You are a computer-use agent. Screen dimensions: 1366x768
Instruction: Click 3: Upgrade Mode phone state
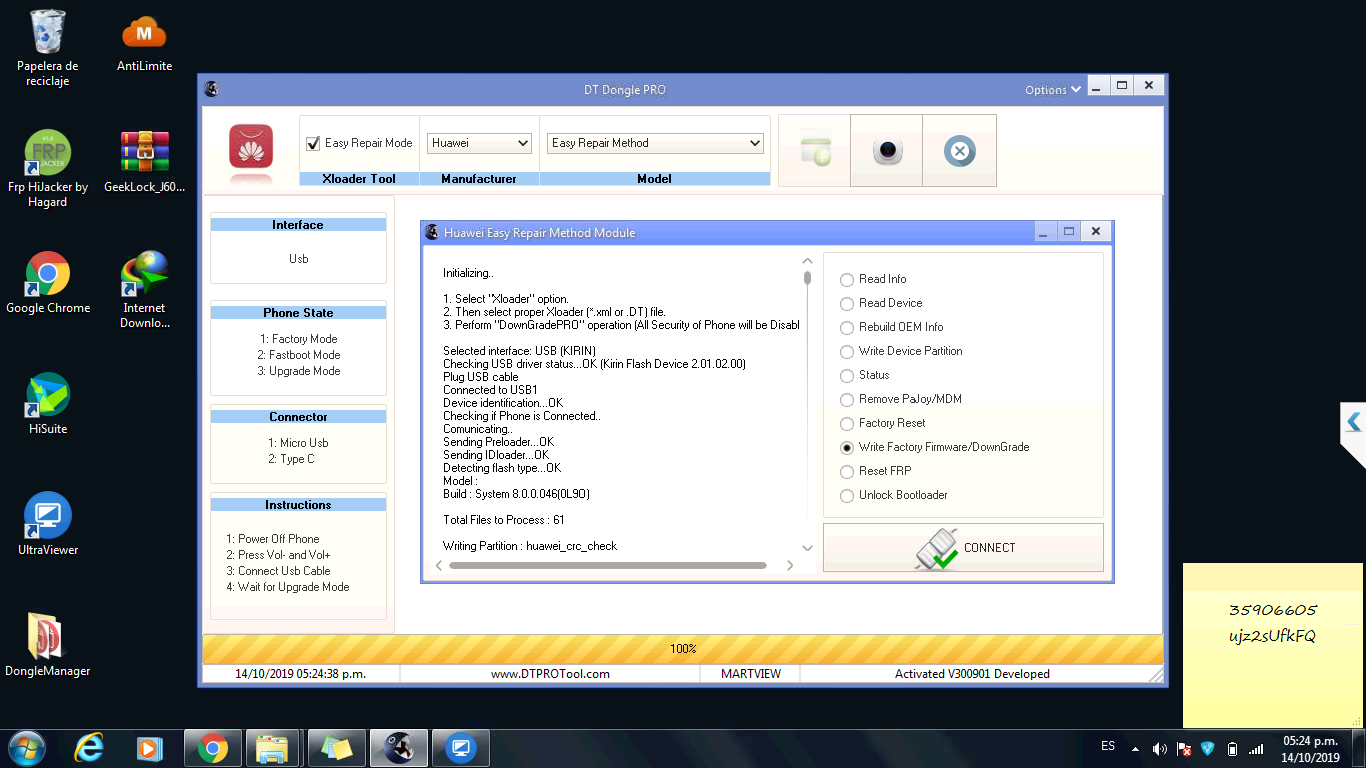click(298, 371)
